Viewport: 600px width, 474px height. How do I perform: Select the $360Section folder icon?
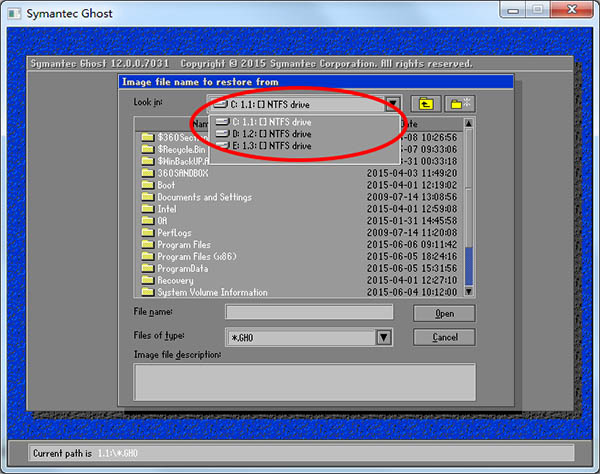(x=147, y=137)
